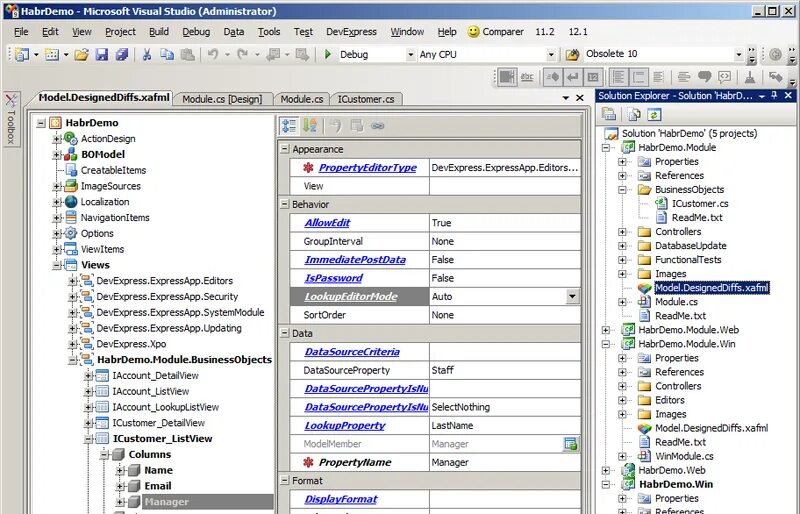800x514 pixels.
Task: Open the Any CPU platform dropdown
Action: click(551, 54)
